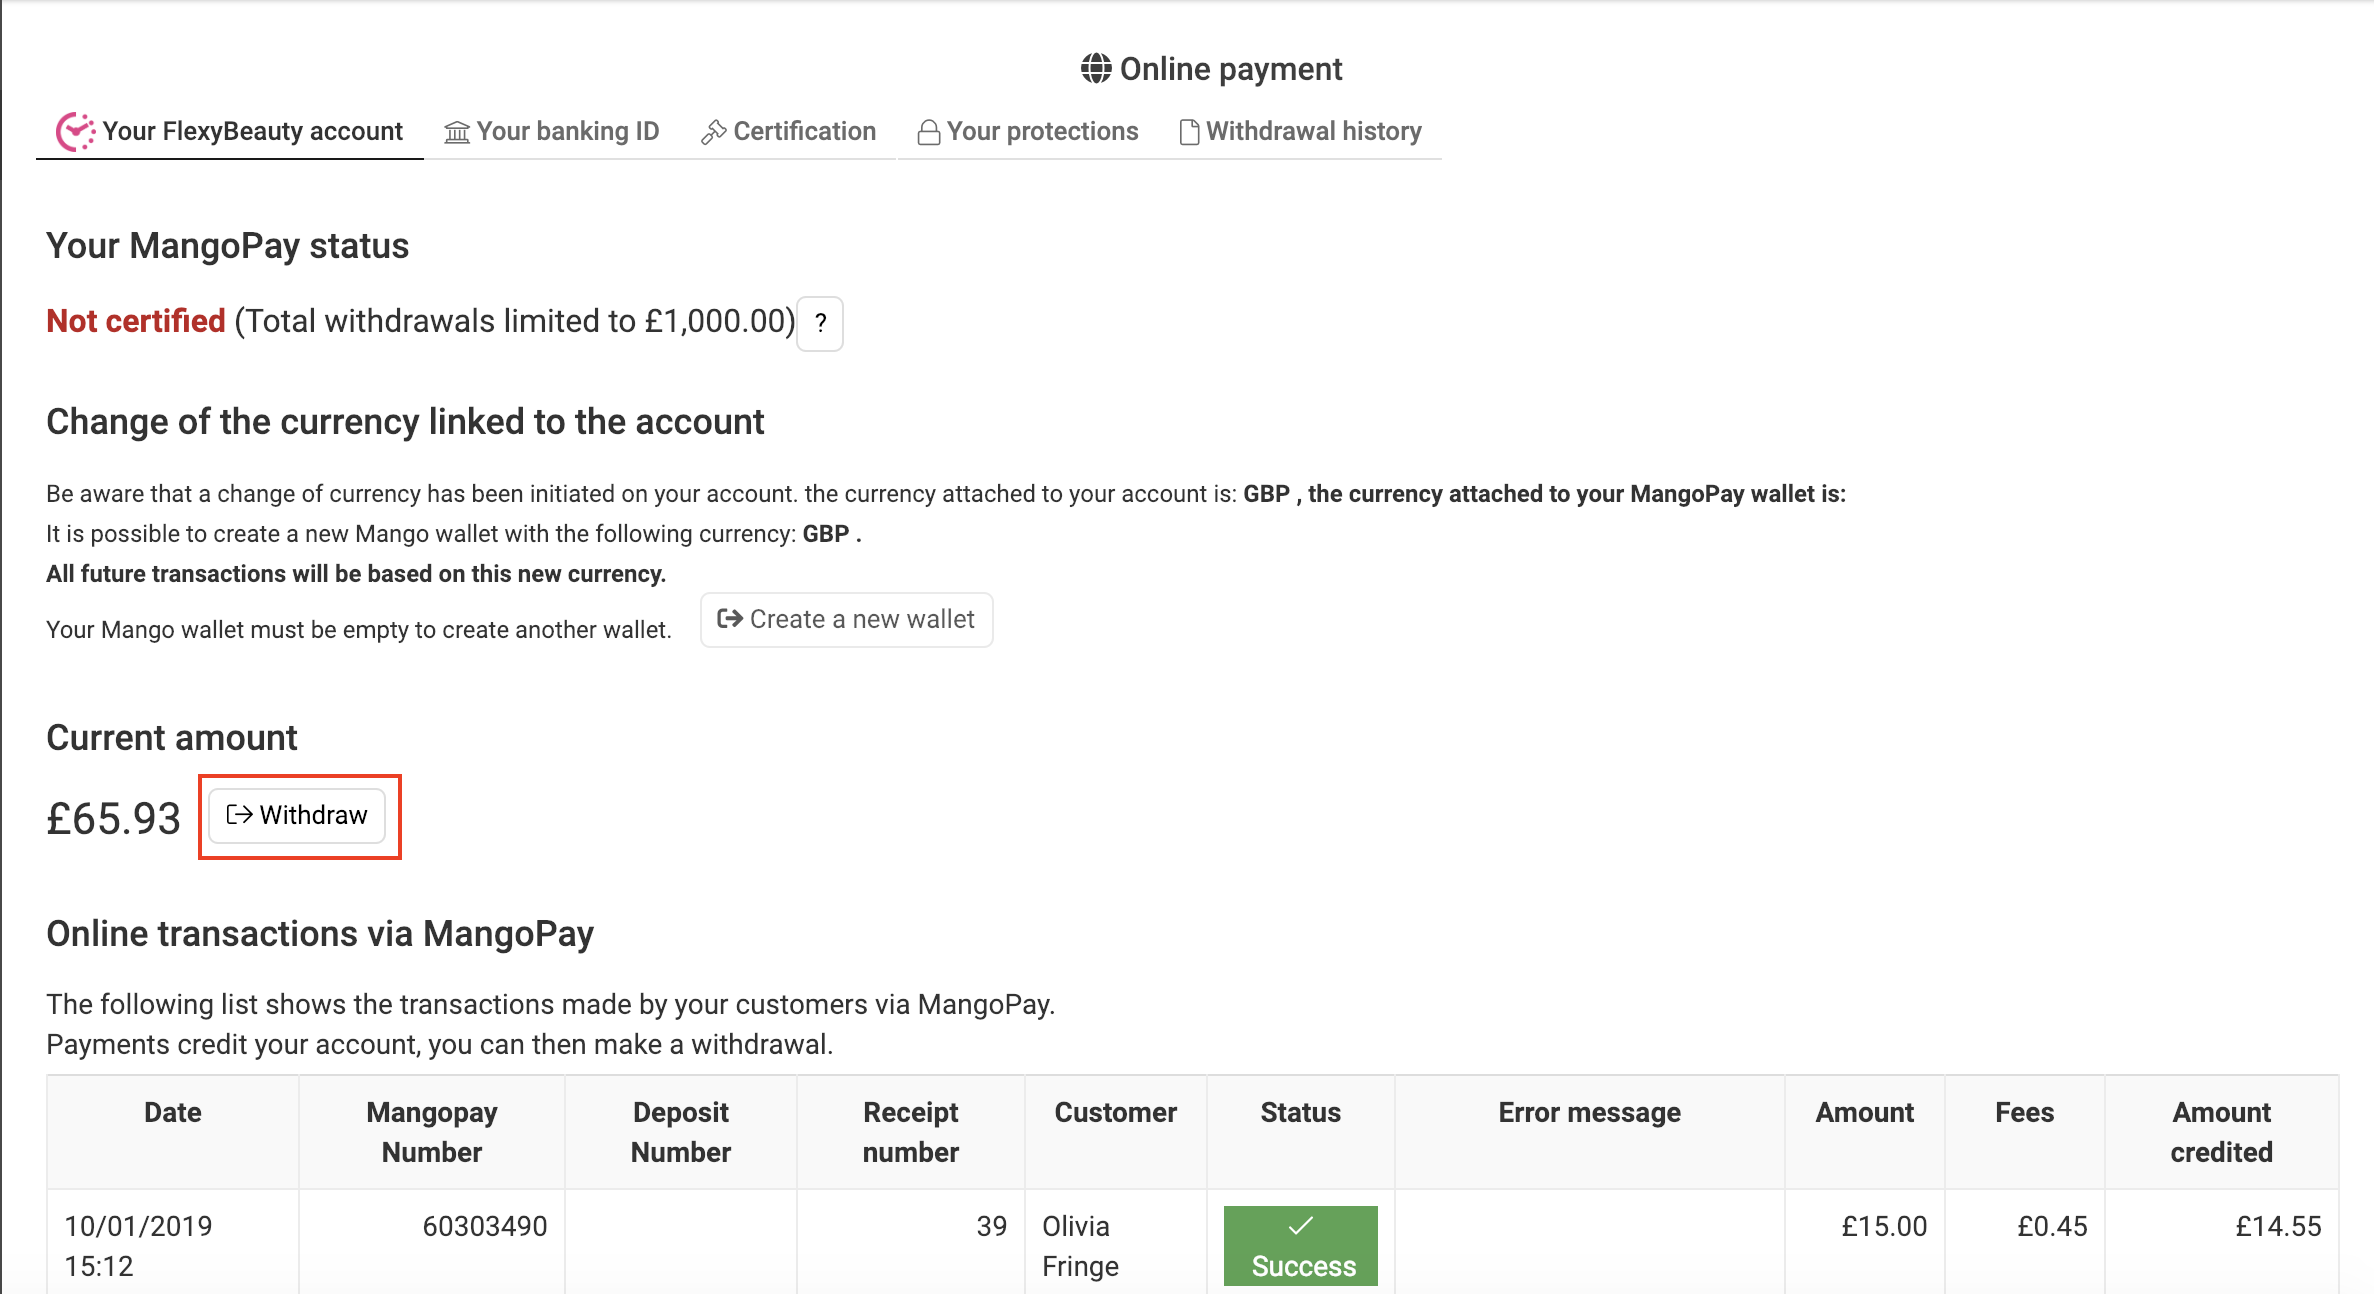Click the Total withdrawals limited text

pyautogui.click(x=515, y=321)
